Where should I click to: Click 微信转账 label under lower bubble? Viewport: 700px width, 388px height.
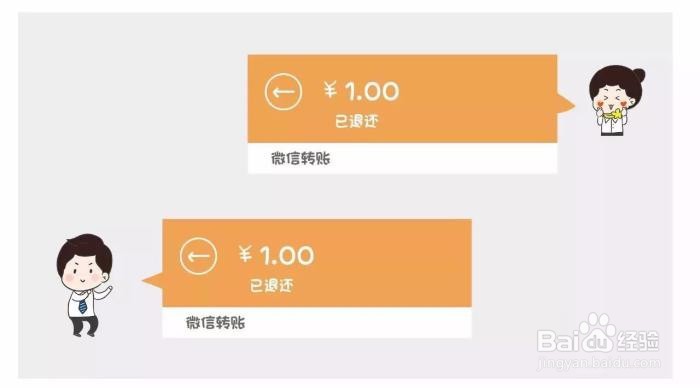coord(215,322)
